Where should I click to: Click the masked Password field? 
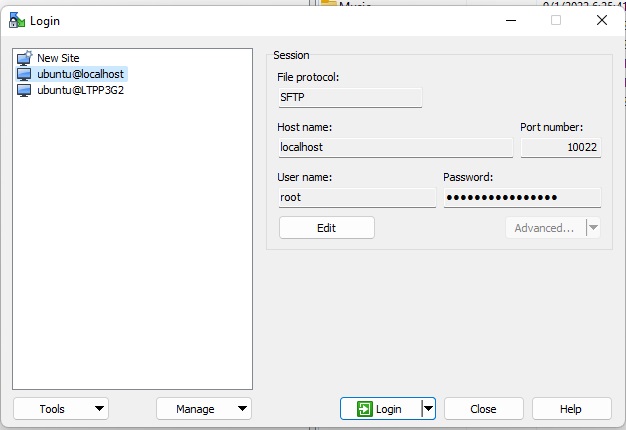click(x=522, y=197)
